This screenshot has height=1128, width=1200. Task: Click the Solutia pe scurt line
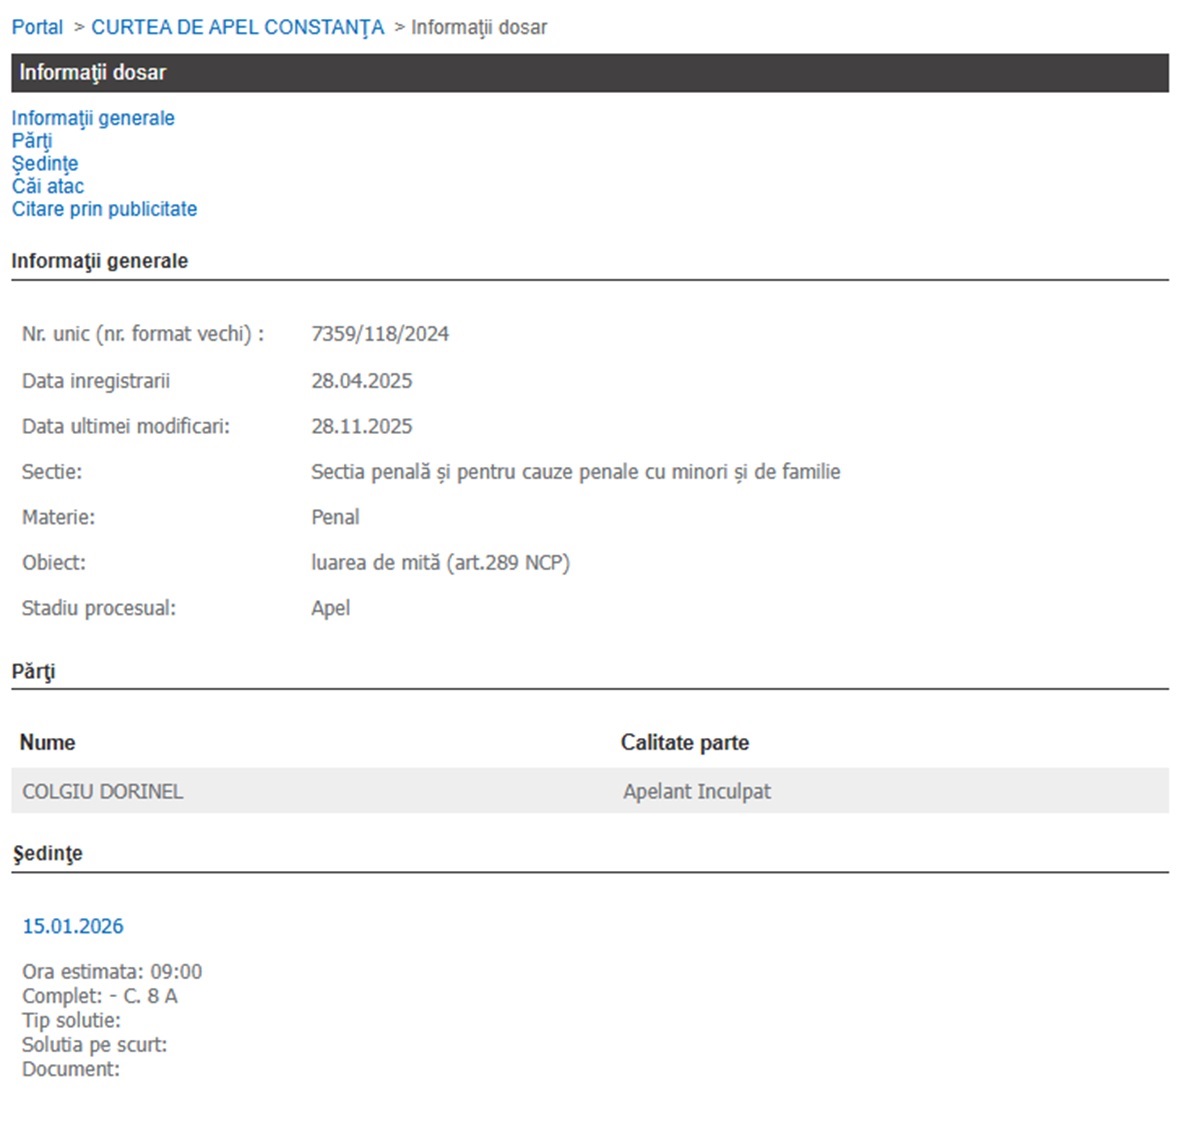[x=95, y=1045]
